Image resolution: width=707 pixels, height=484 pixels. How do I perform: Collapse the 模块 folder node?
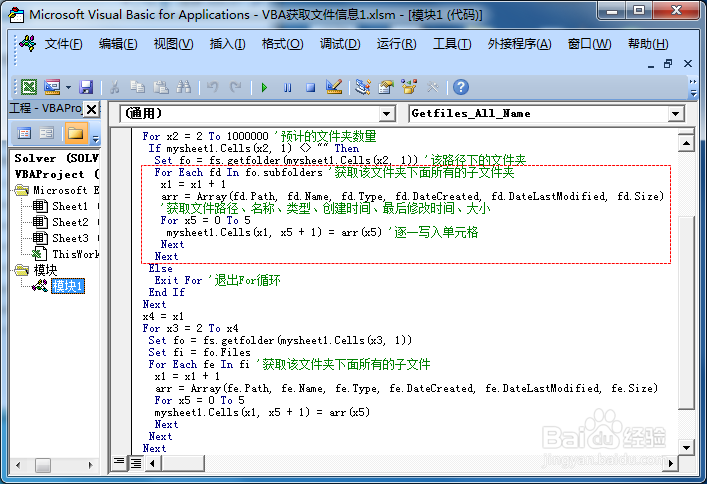pos(21,270)
